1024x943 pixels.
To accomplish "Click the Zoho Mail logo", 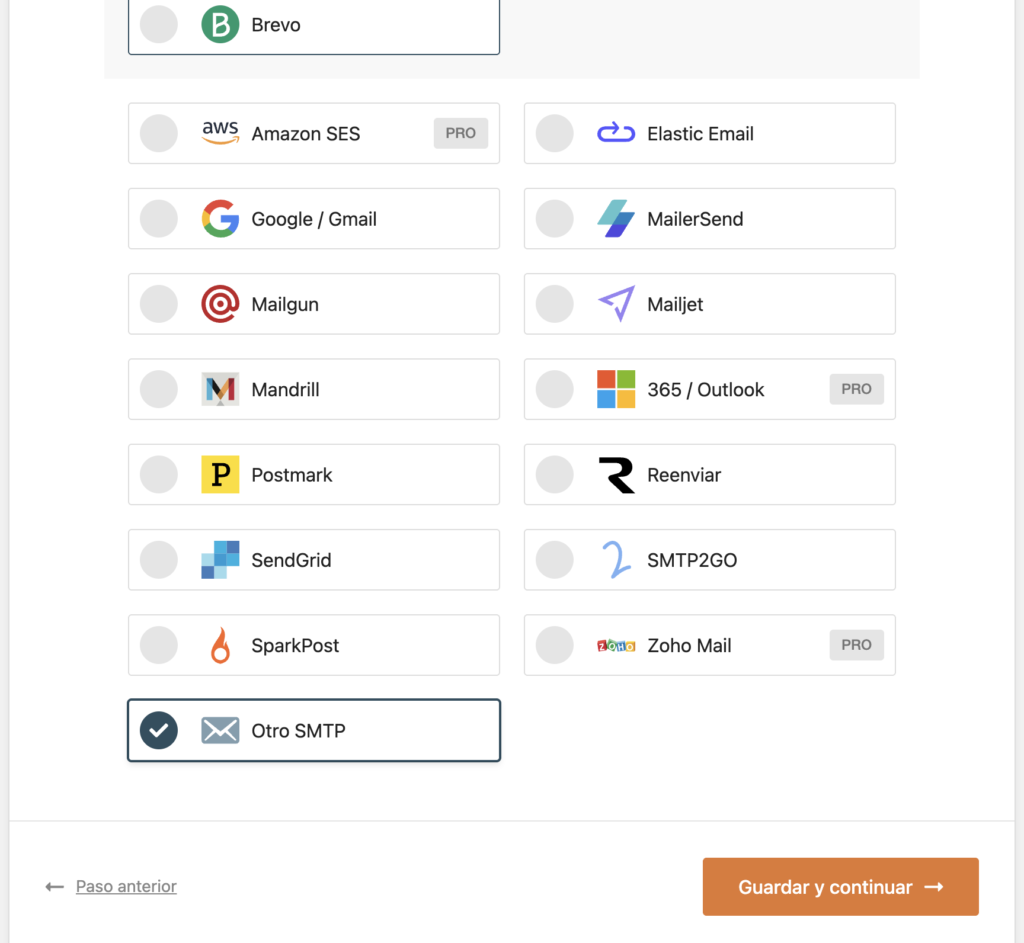I will click(x=617, y=645).
